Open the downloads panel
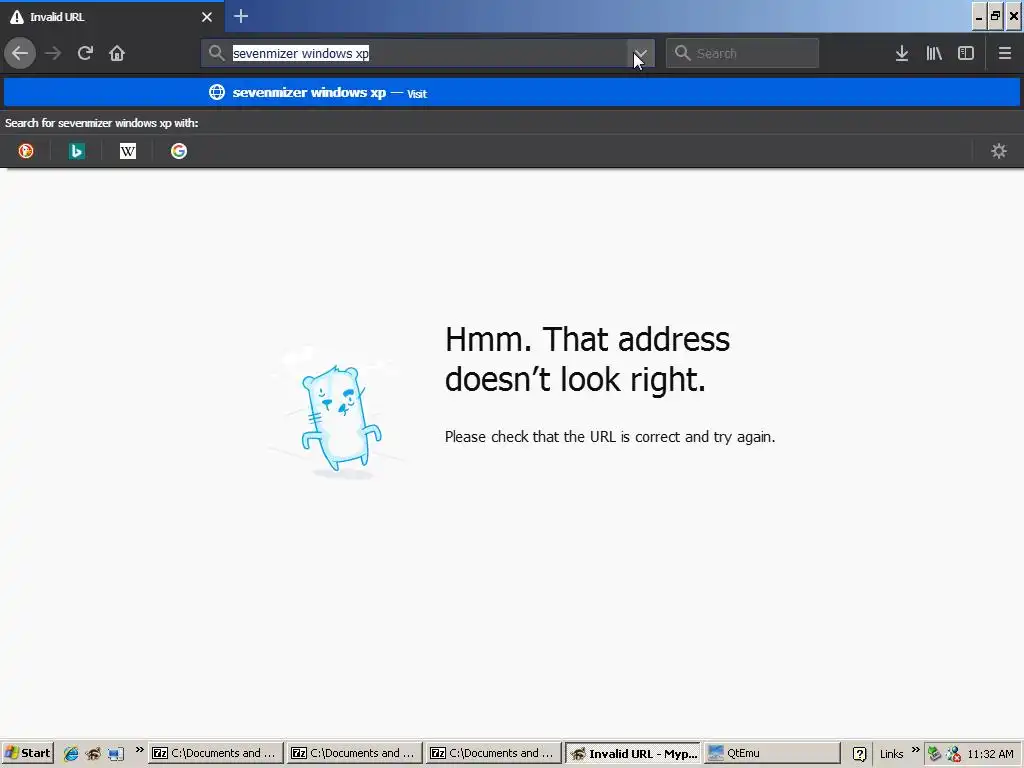Image resolution: width=1024 pixels, height=768 pixels. [902, 53]
